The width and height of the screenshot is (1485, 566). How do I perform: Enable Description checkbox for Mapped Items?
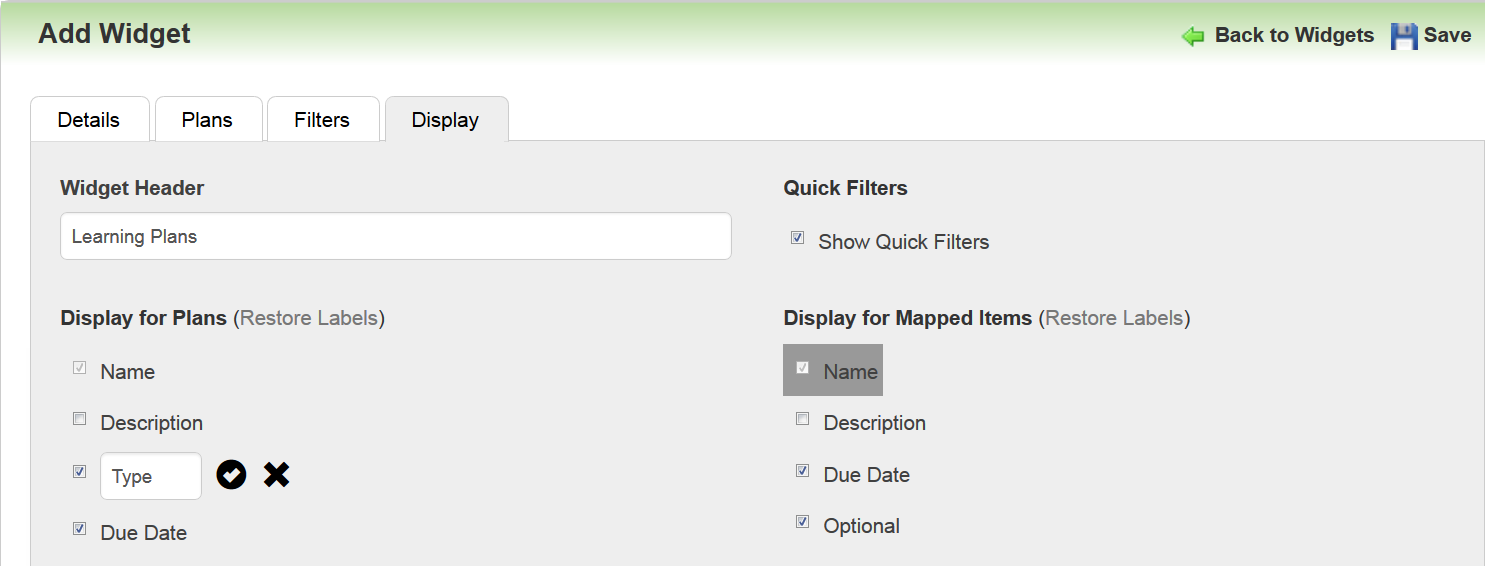pyautogui.click(x=802, y=419)
